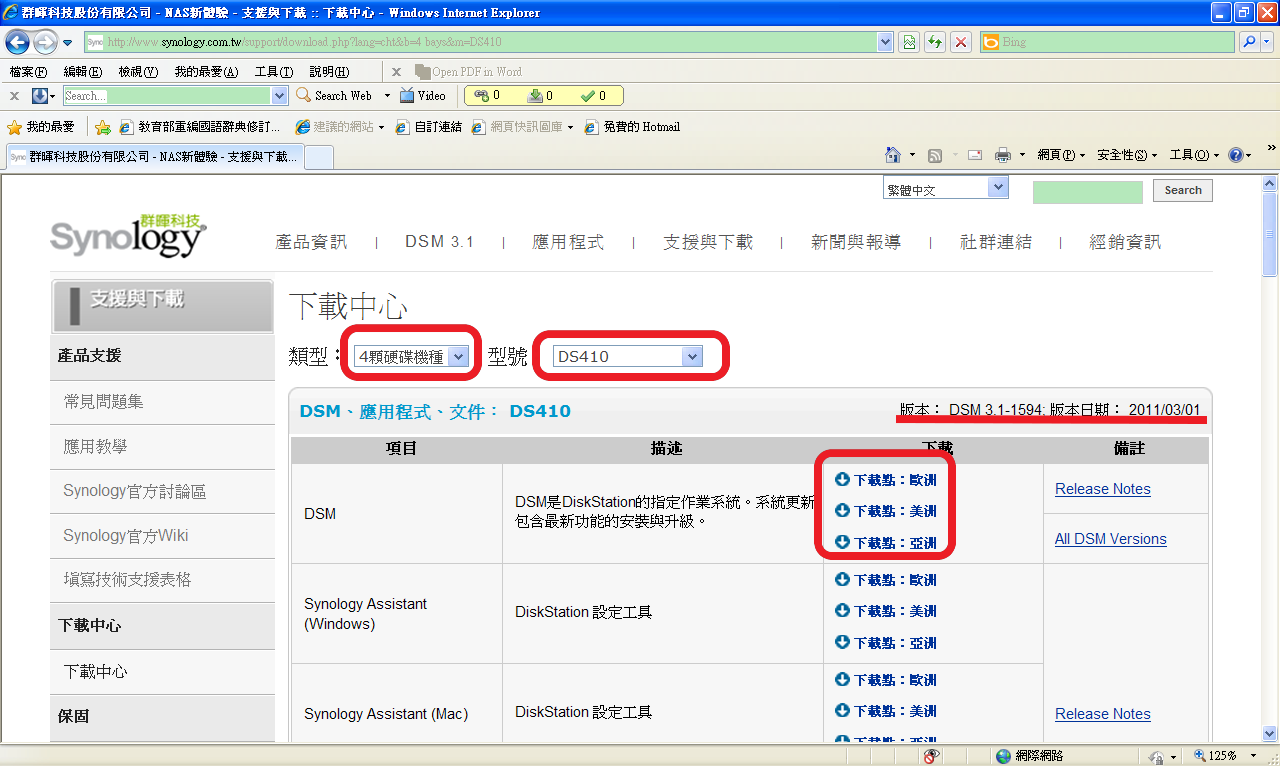Click the Print icon in command bar

(1003, 155)
